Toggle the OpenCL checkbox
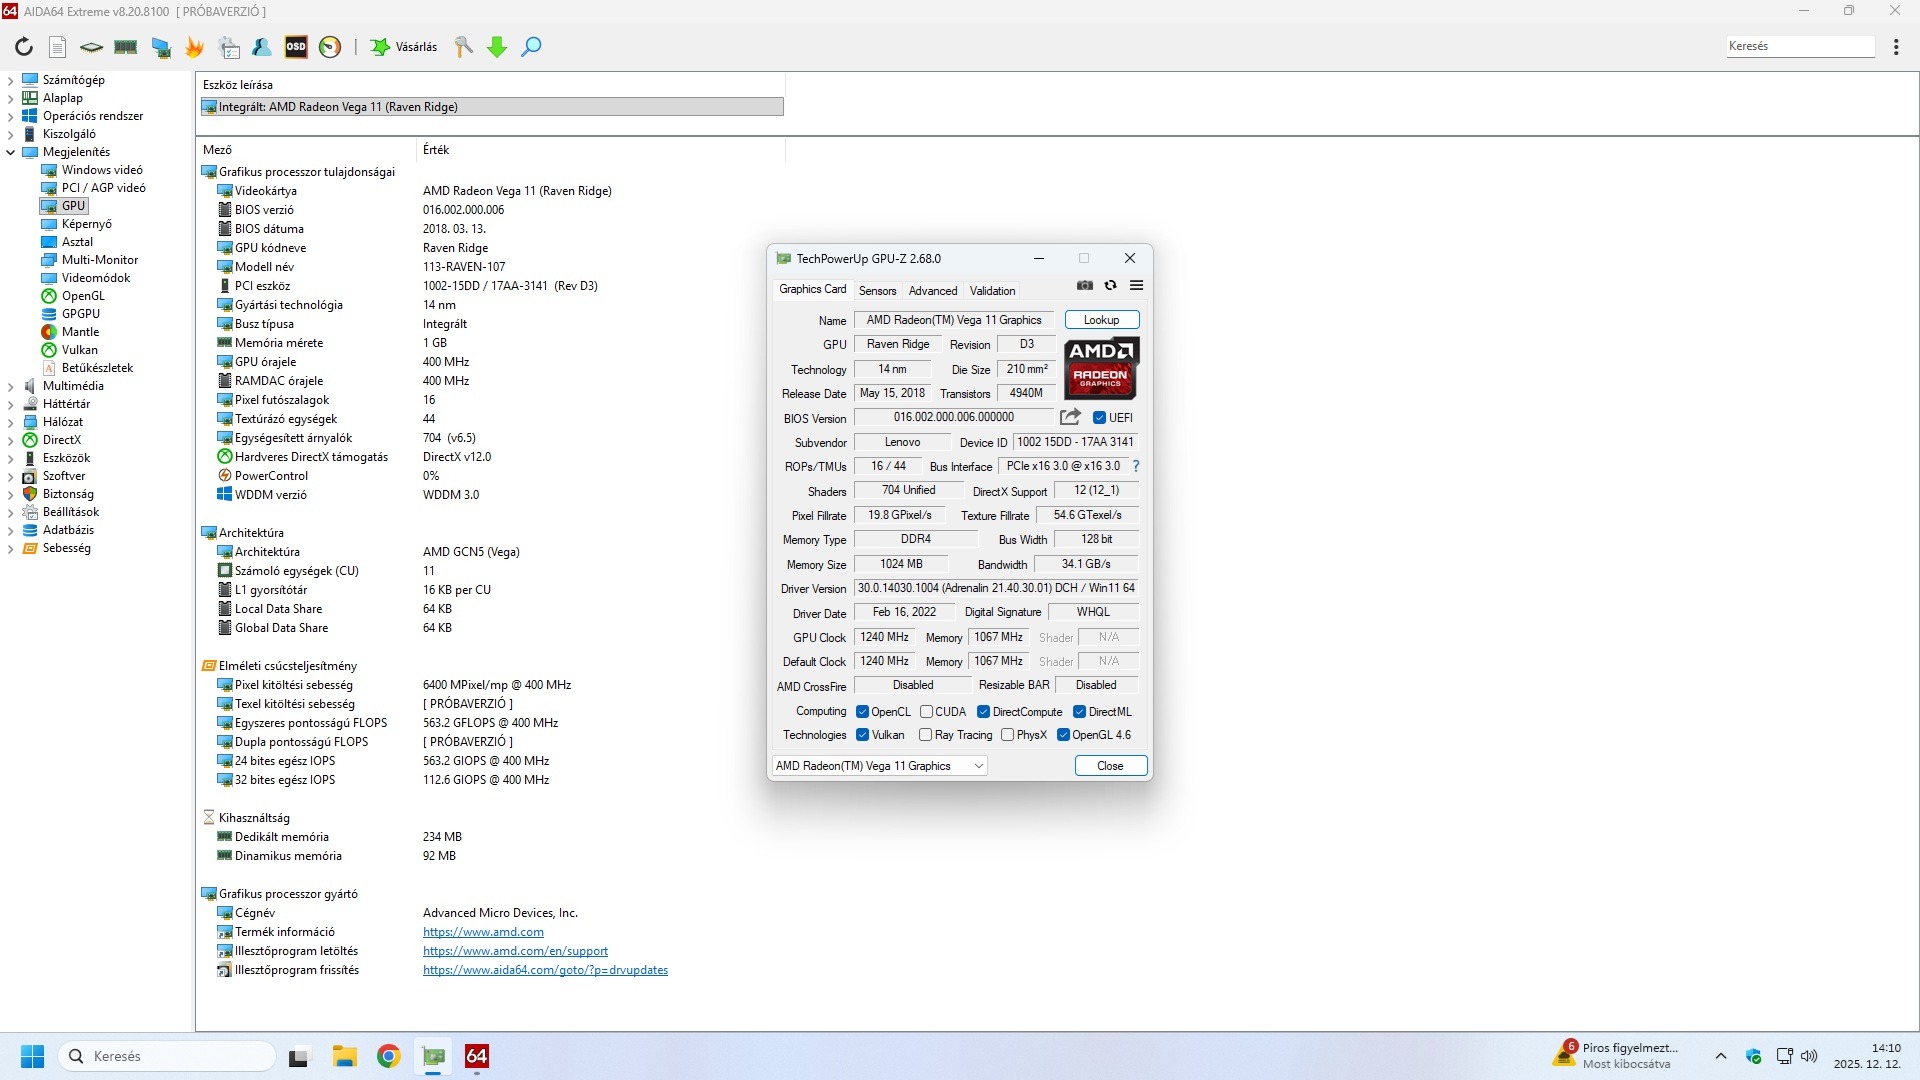This screenshot has height=1080, width=1920. click(862, 712)
